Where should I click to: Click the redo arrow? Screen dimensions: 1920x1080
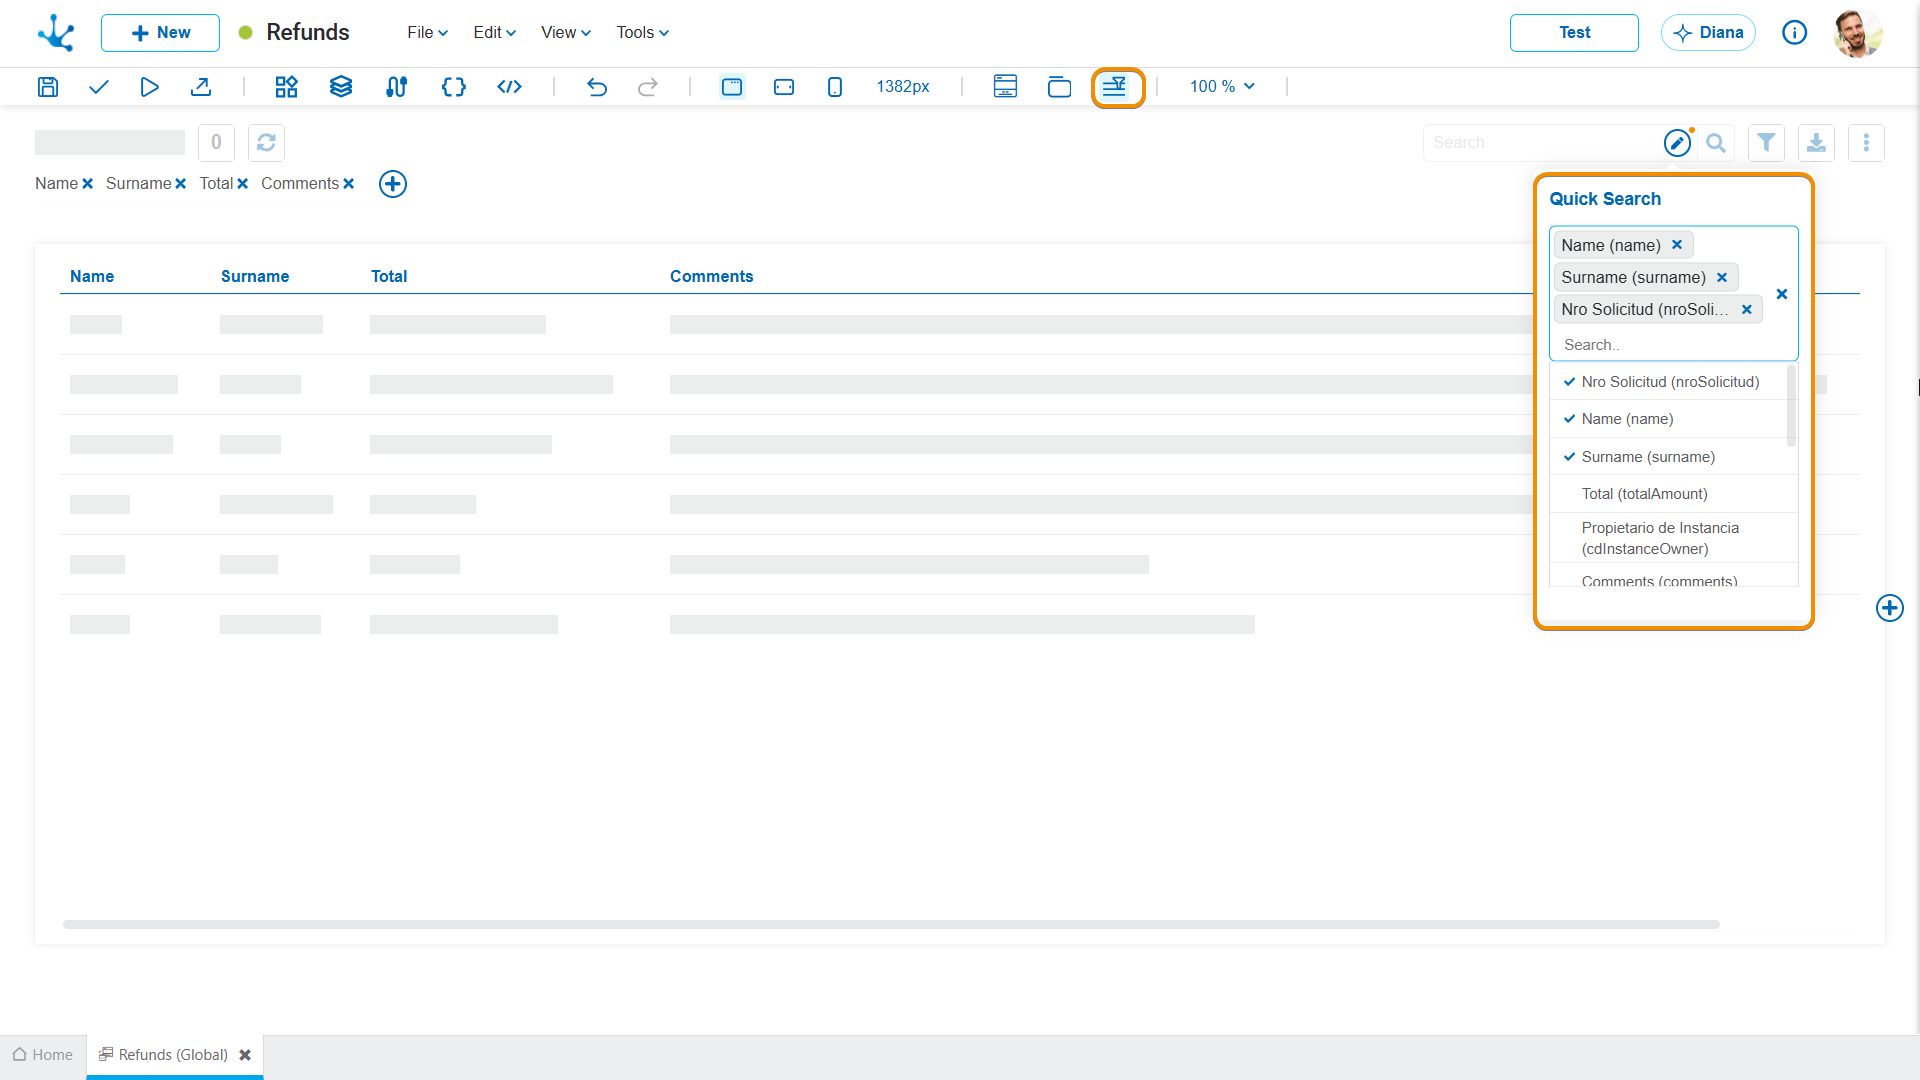(x=648, y=87)
